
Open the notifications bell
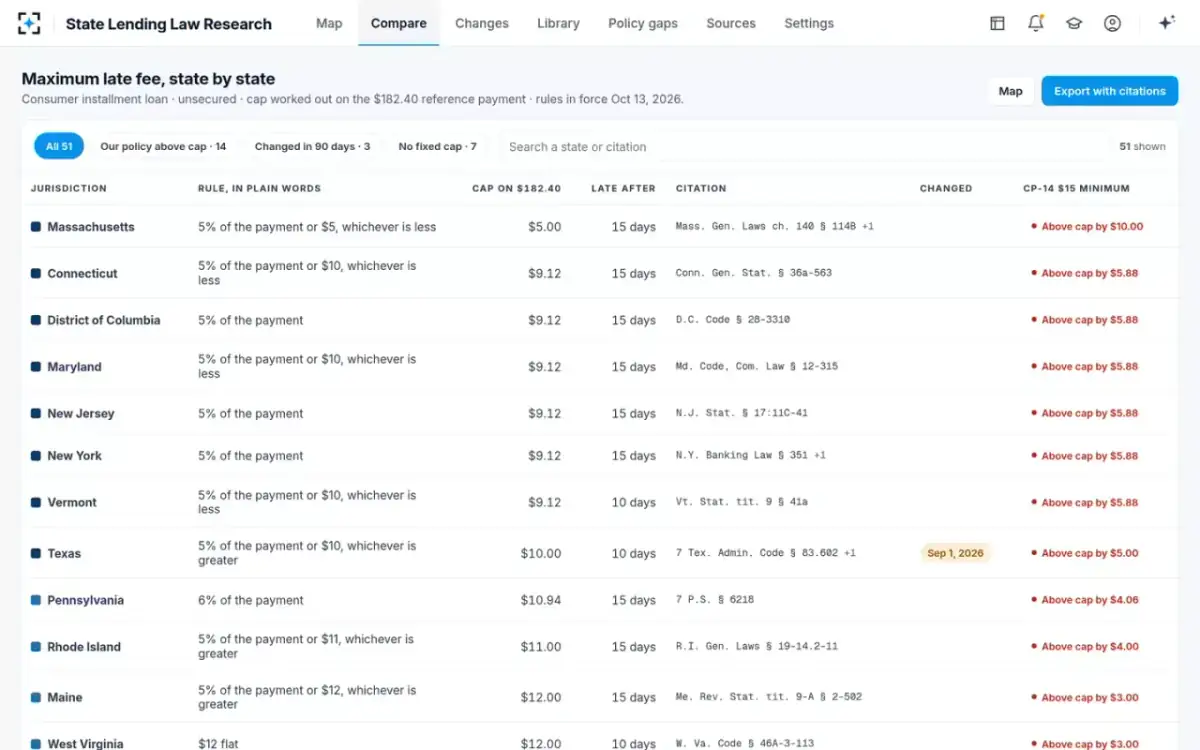point(1036,23)
